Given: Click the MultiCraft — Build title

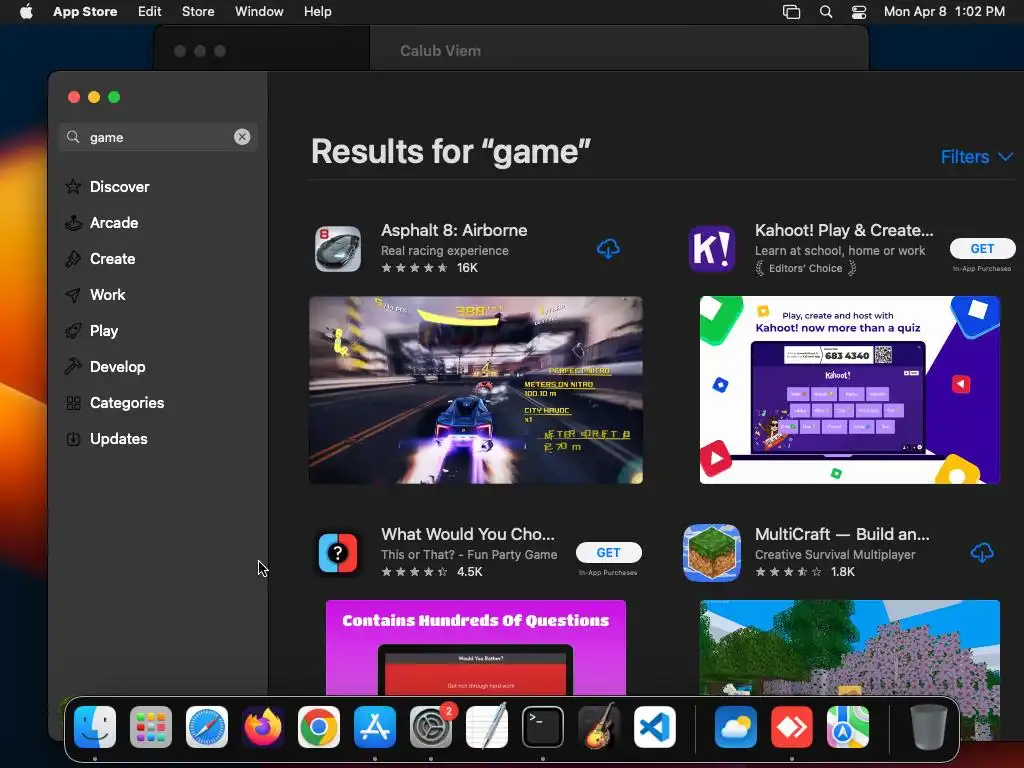Looking at the screenshot, I should pyautogui.click(x=842, y=534).
